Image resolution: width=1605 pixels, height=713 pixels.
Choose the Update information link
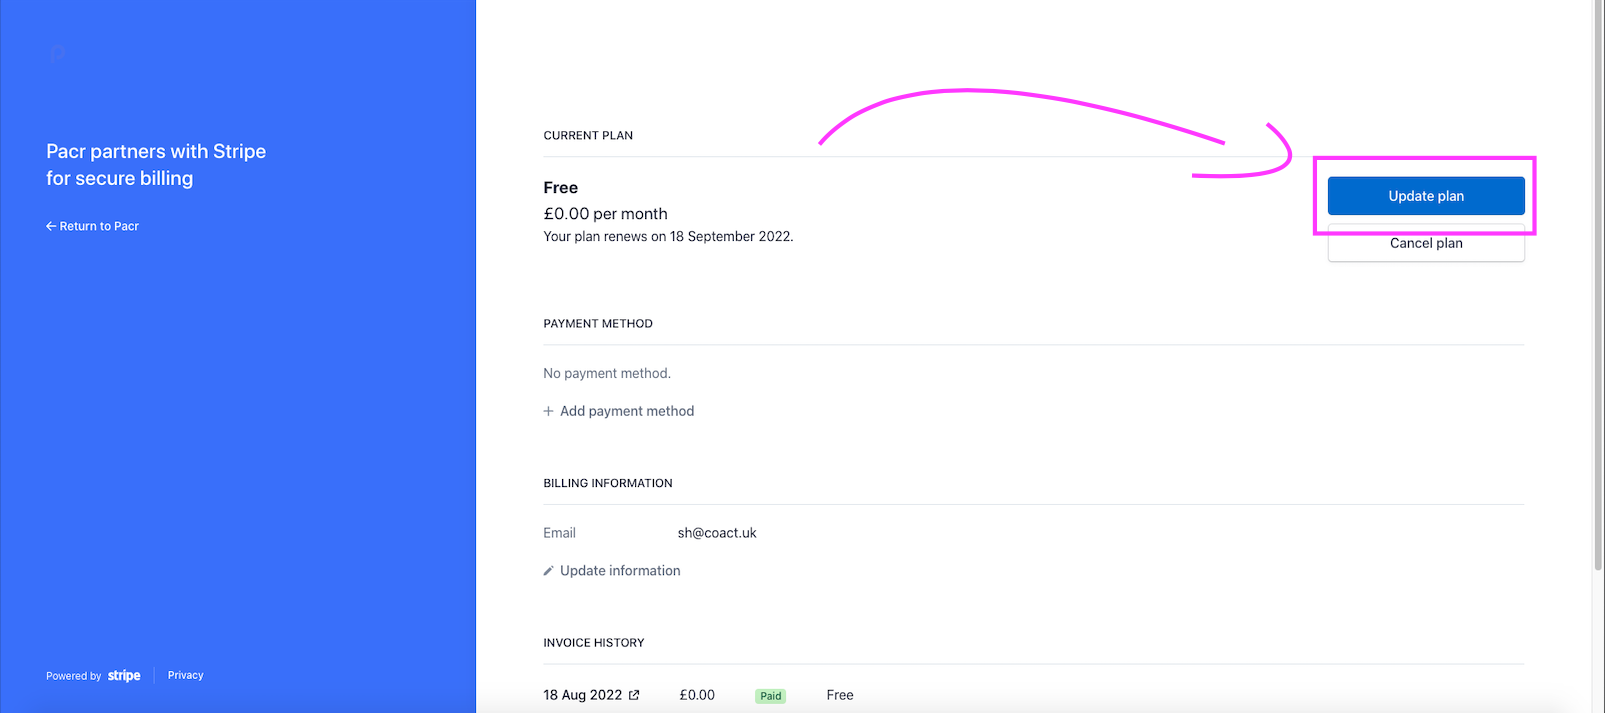pyautogui.click(x=619, y=571)
